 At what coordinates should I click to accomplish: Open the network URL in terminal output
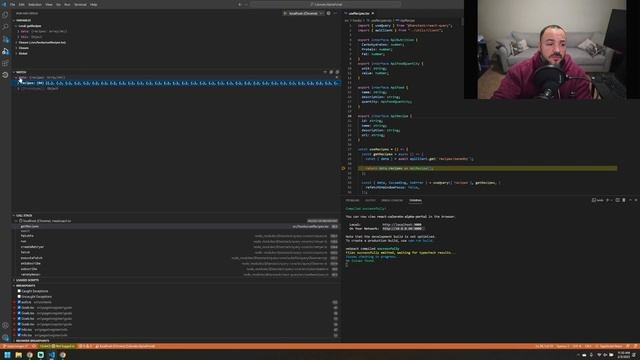coord(402,229)
